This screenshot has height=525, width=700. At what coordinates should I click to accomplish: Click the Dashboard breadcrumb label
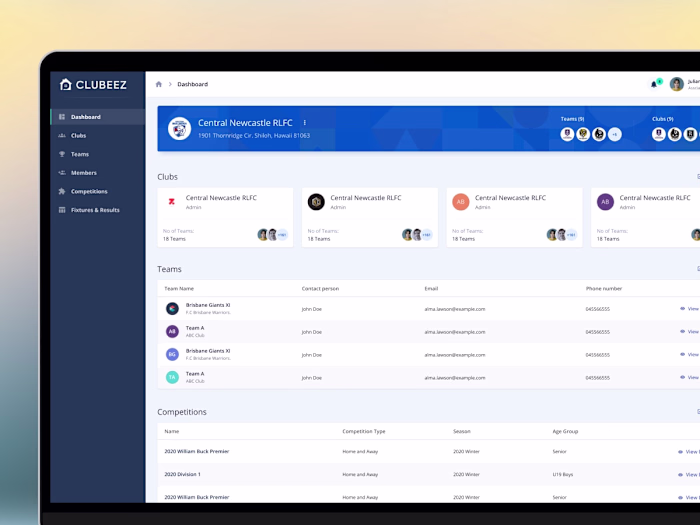tap(192, 84)
